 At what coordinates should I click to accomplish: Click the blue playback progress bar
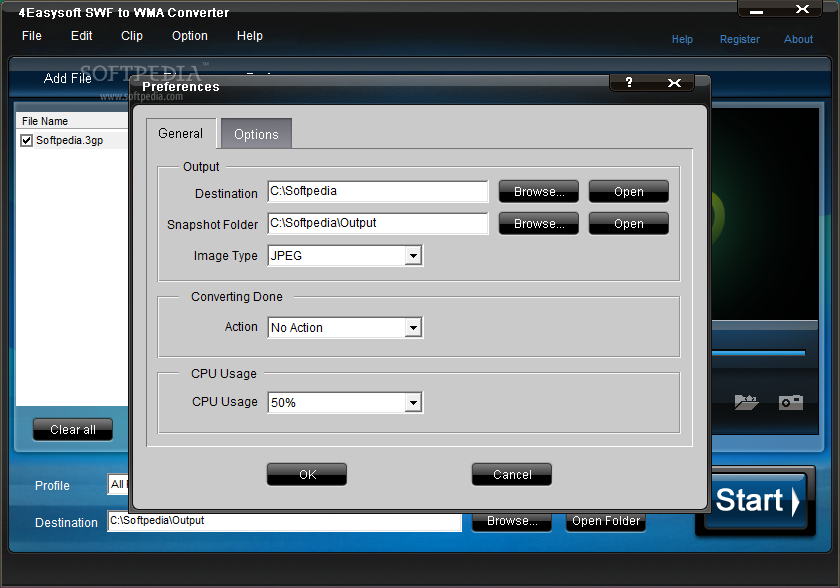pos(759,353)
